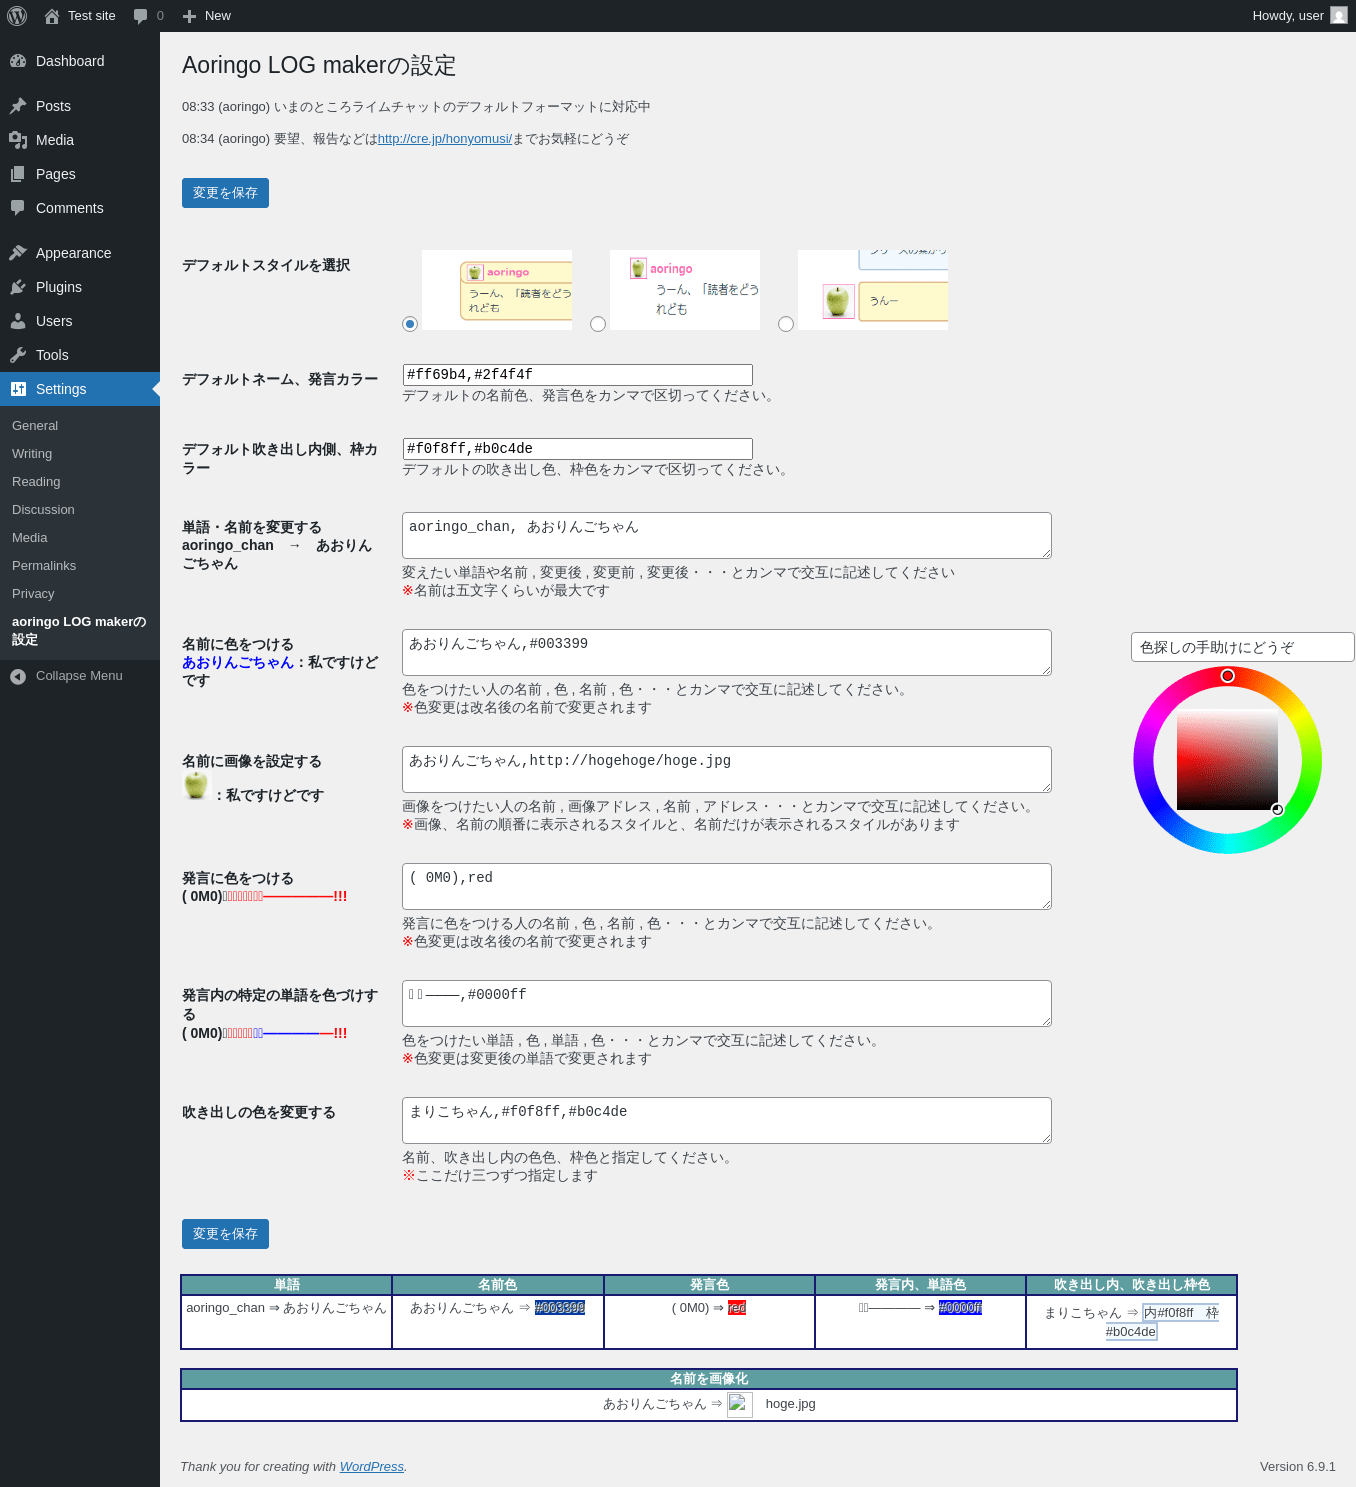
Task: Open the Writing settings submenu item
Action: click(32, 454)
